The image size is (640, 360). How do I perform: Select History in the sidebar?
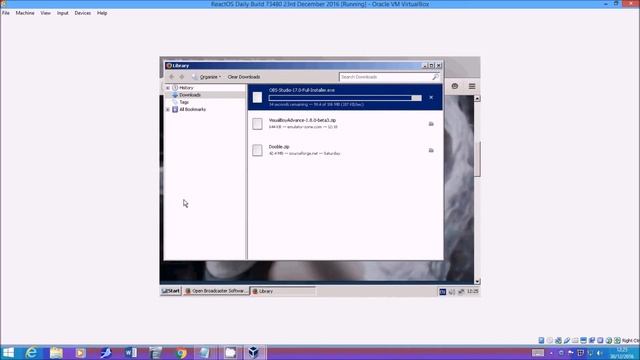click(186, 88)
